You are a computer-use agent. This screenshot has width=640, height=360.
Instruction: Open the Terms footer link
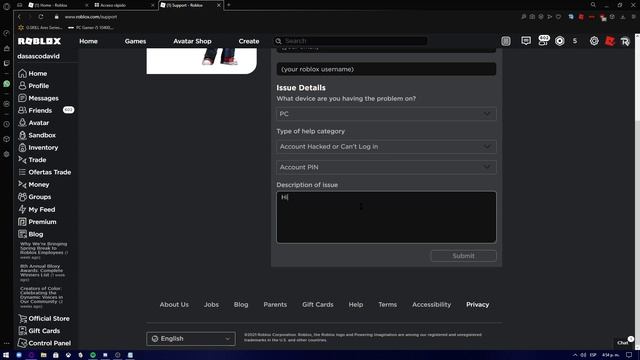click(387, 304)
